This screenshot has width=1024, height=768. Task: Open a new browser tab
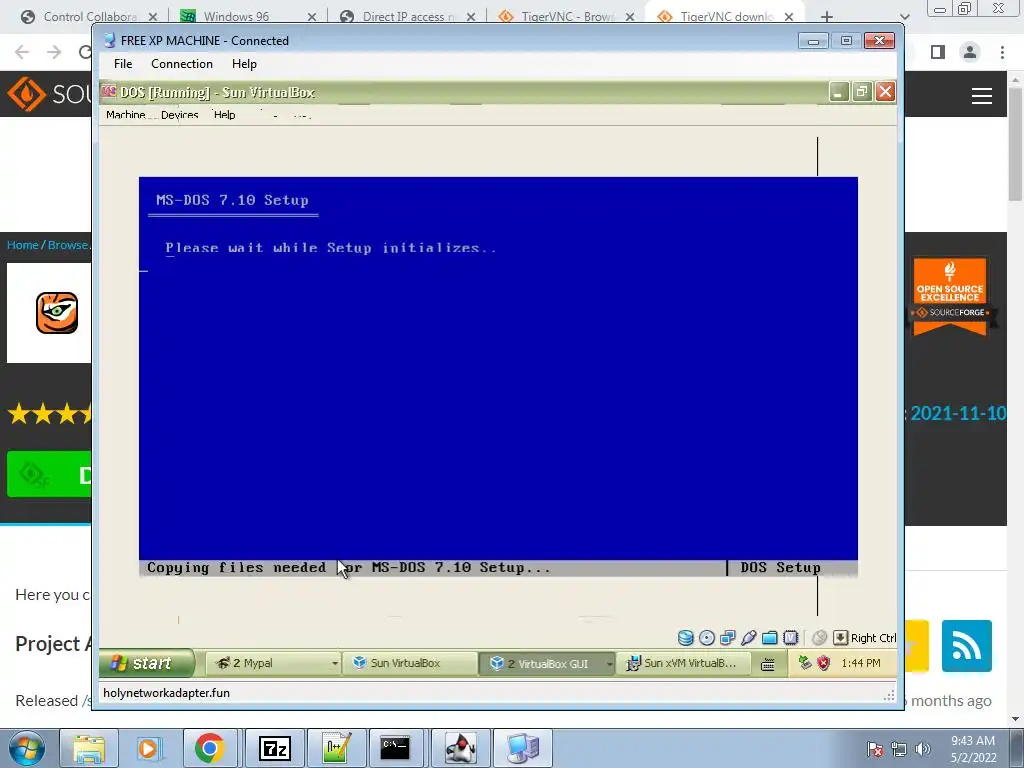(827, 17)
